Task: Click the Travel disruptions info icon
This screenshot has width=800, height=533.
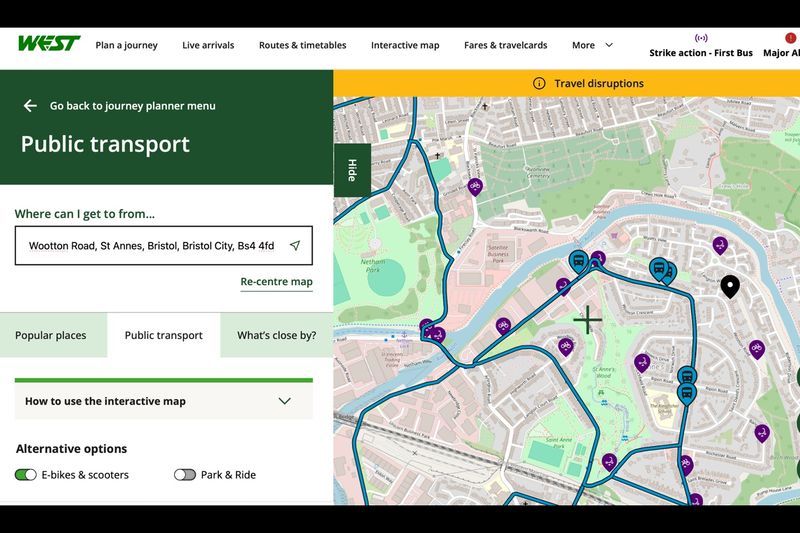Action: coord(539,84)
